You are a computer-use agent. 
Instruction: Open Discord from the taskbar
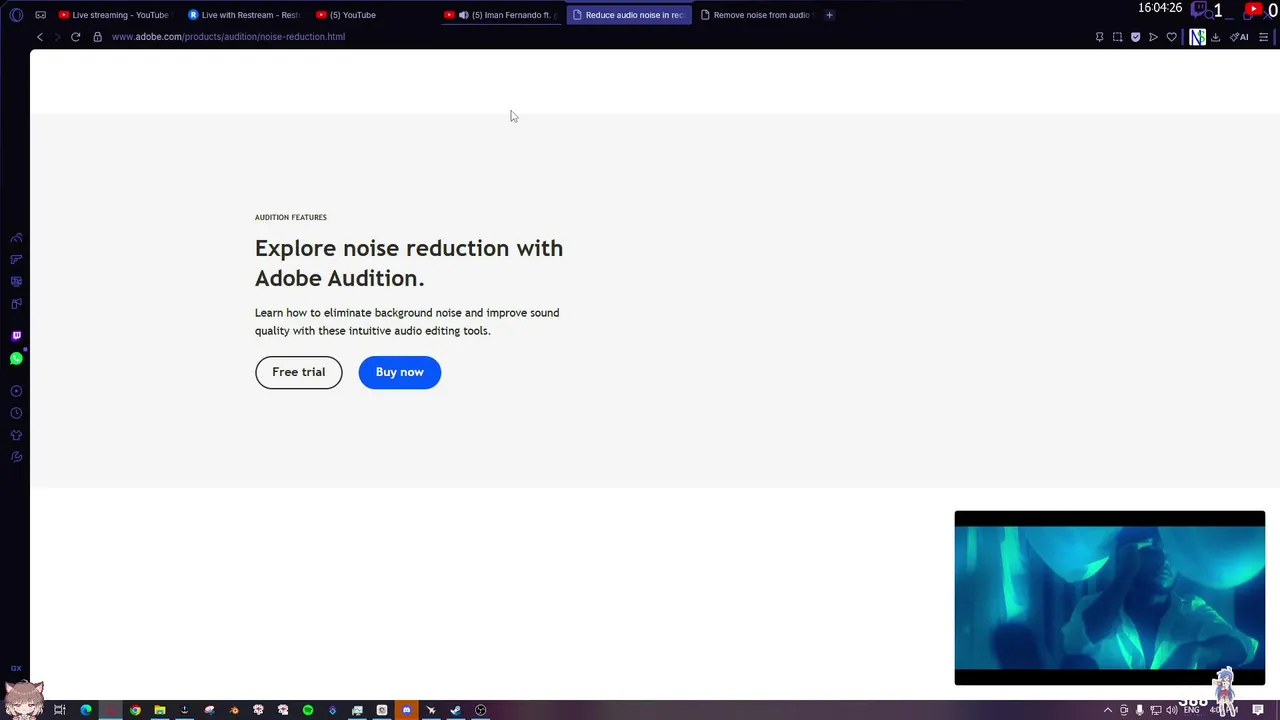point(406,710)
